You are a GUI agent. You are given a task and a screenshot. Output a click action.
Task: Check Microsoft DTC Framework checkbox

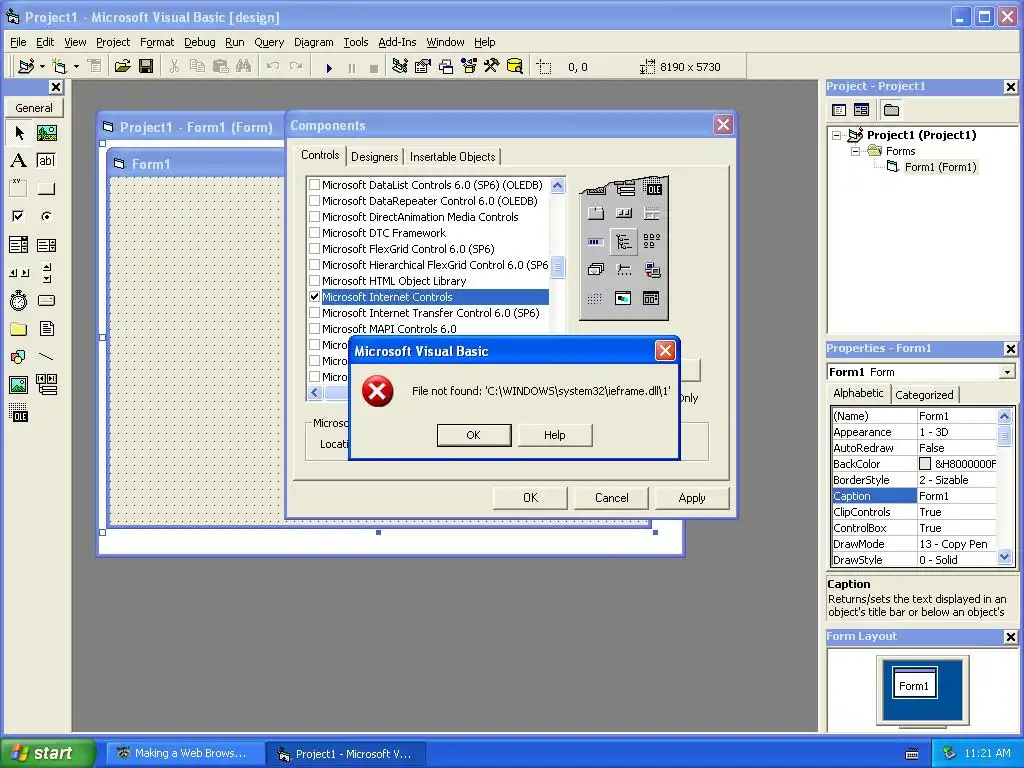315,233
